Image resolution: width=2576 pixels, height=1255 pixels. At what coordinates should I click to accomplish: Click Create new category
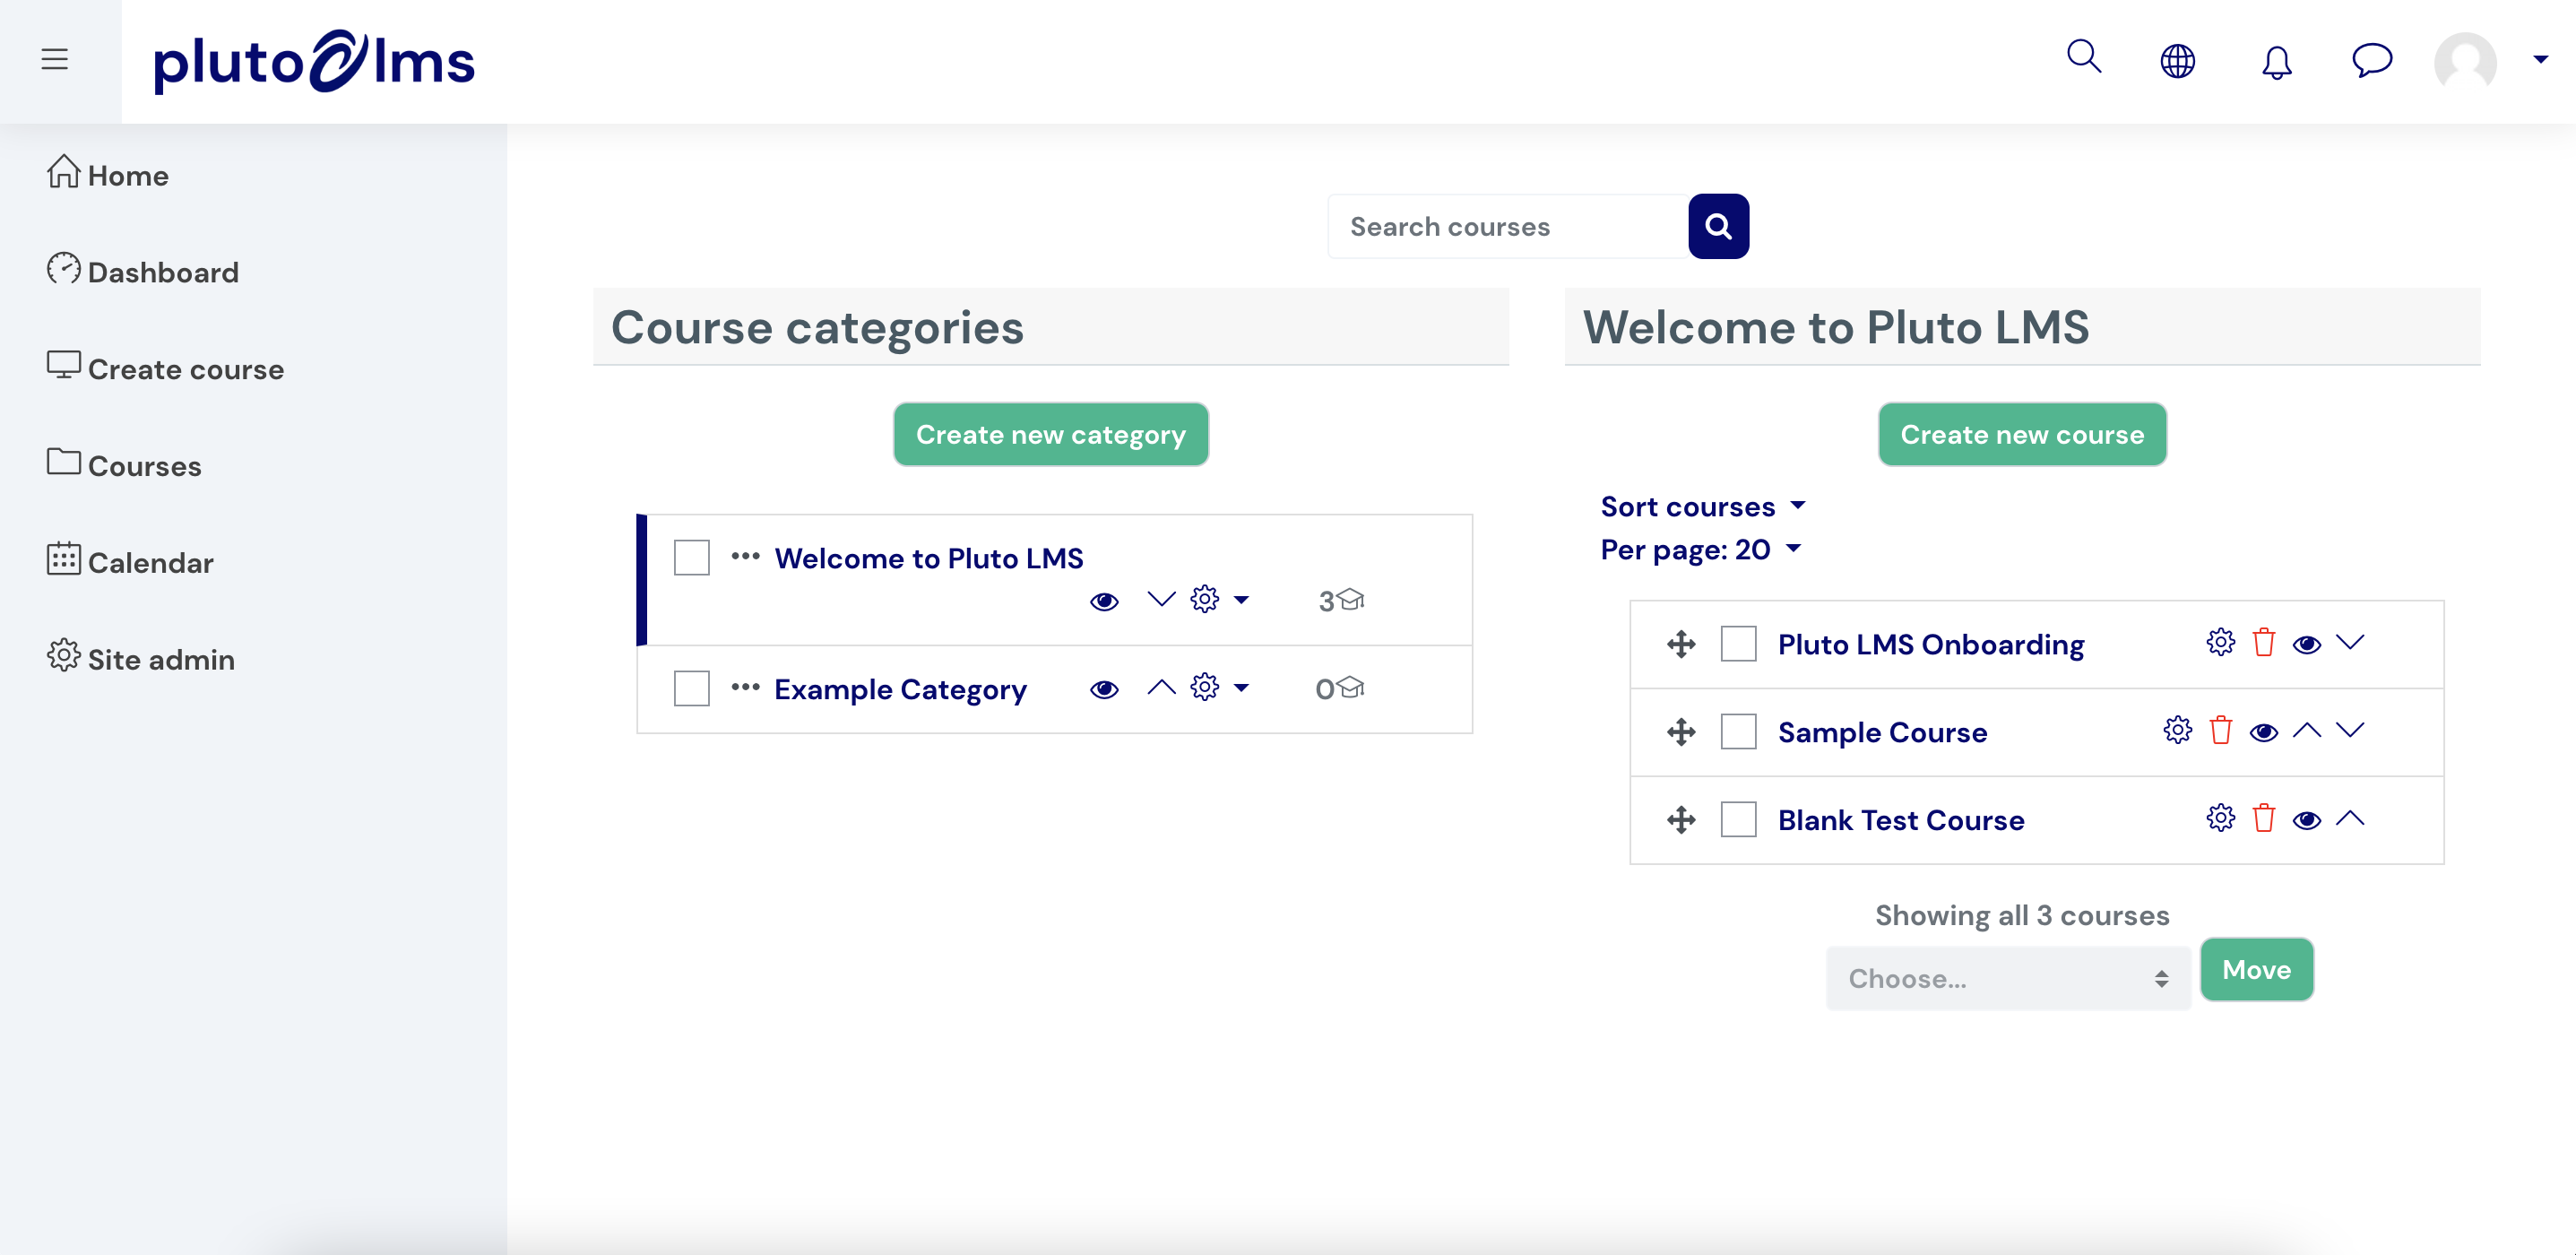[x=1051, y=435]
